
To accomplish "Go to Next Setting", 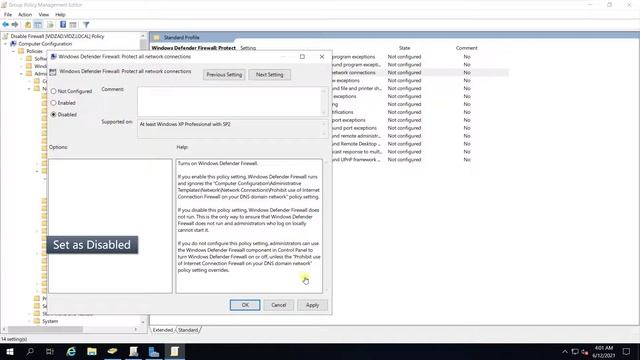I will 269,75.
